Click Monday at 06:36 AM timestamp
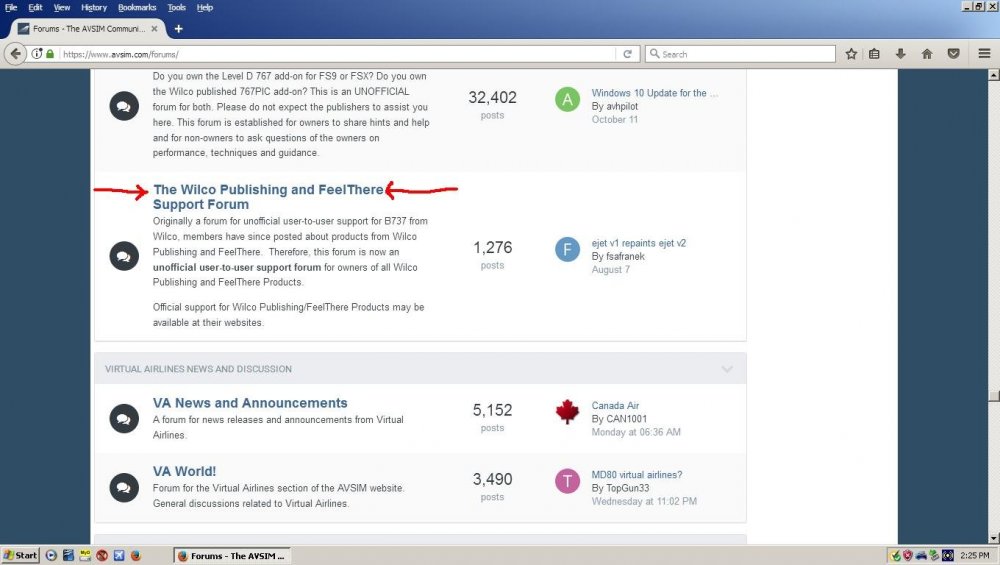 tap(636, 432)
